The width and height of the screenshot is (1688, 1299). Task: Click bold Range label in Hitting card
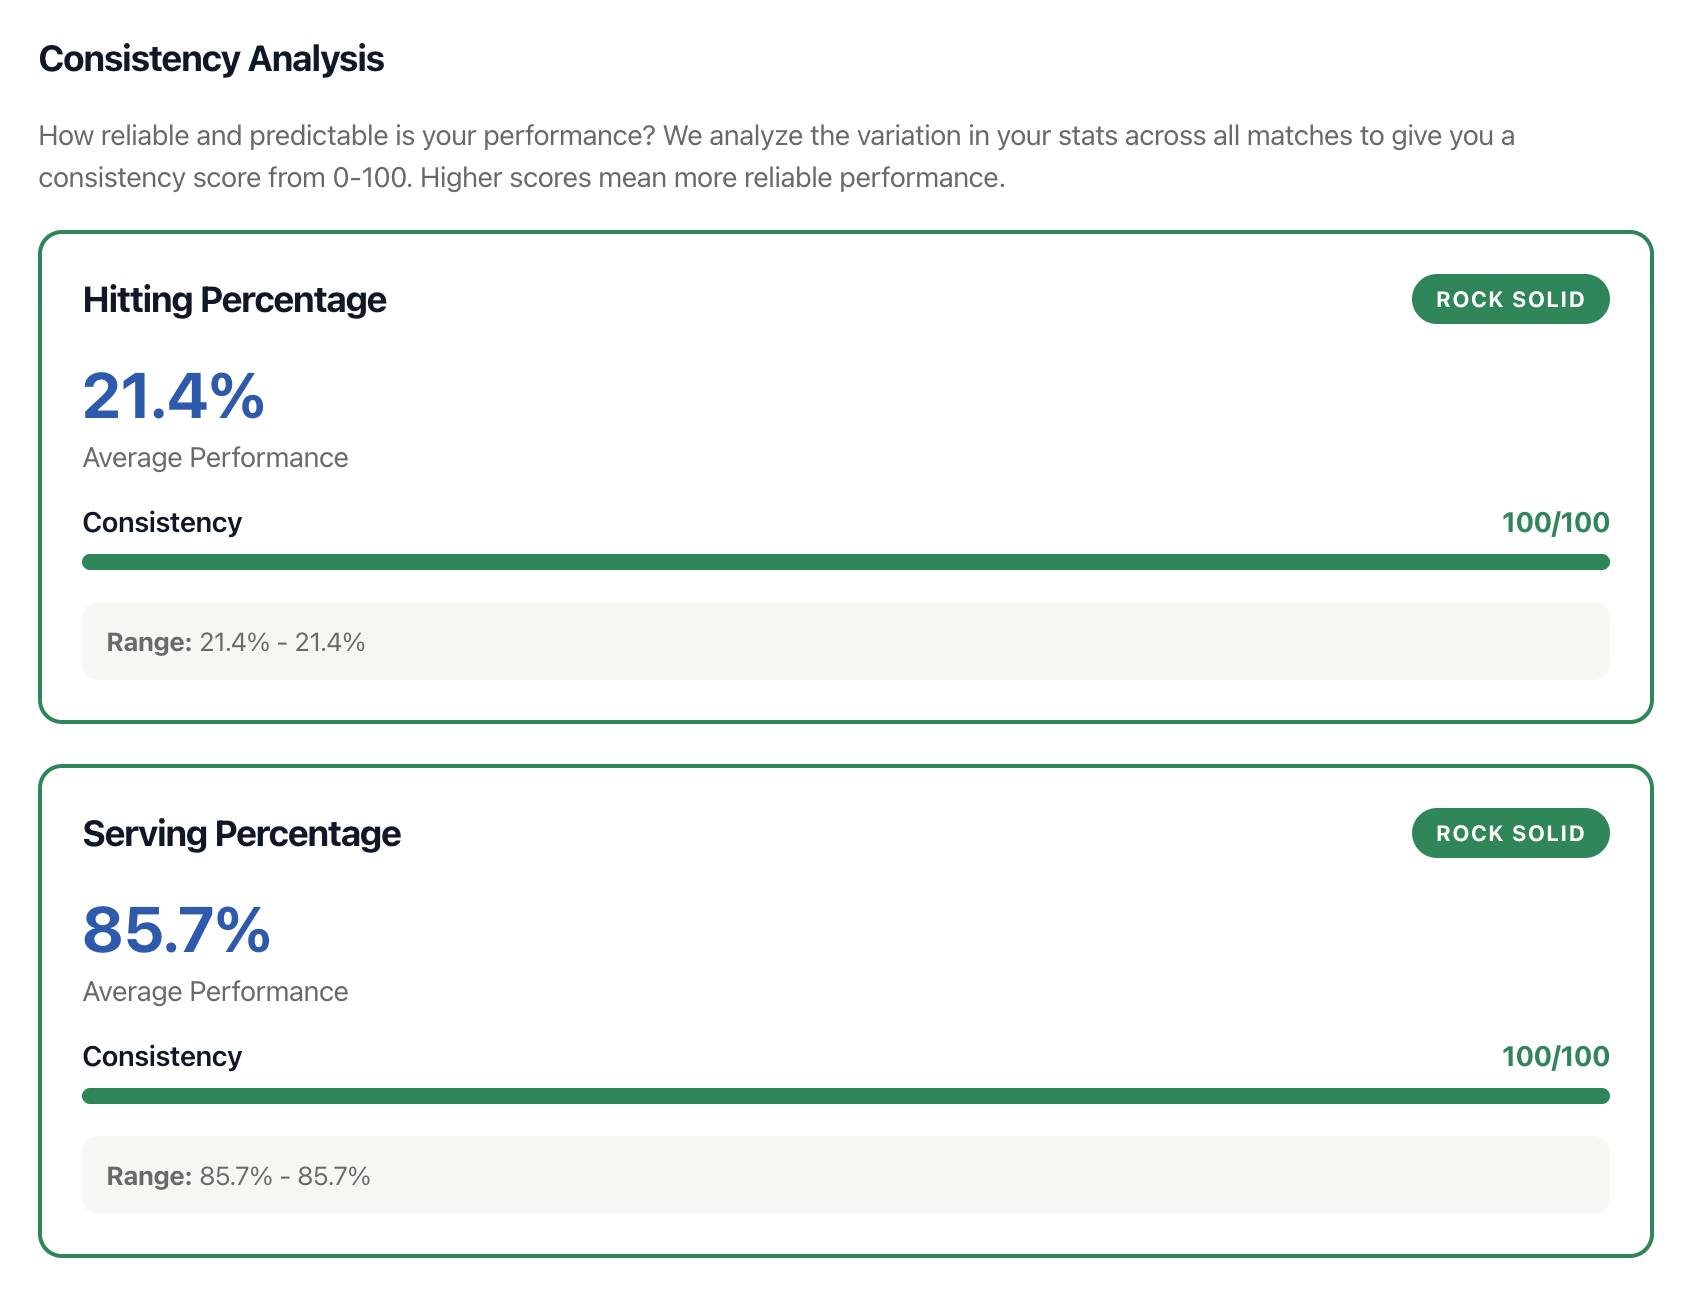(x=149, y=642)
